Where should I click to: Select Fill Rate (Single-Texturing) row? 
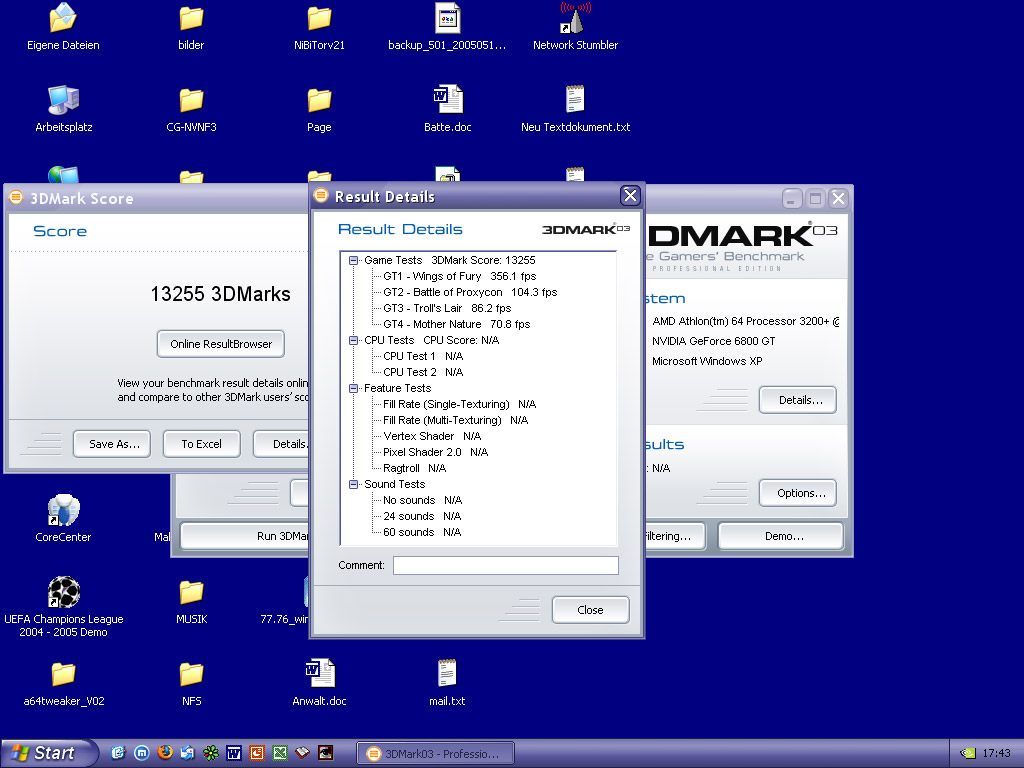click(x=460, y=404)
